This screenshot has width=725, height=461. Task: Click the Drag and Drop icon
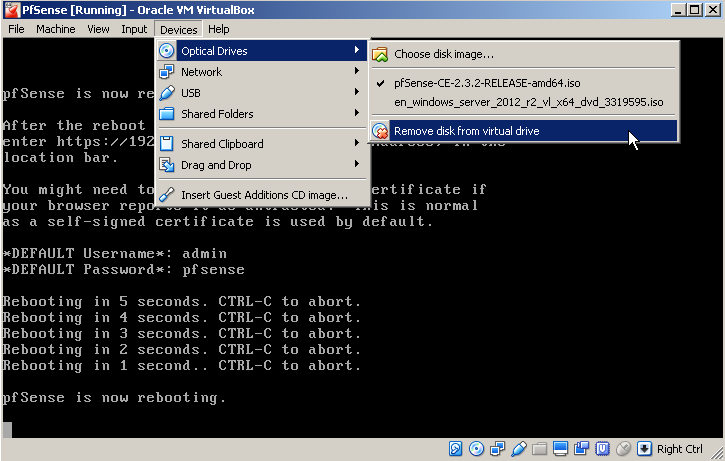(x=166, y=165)
